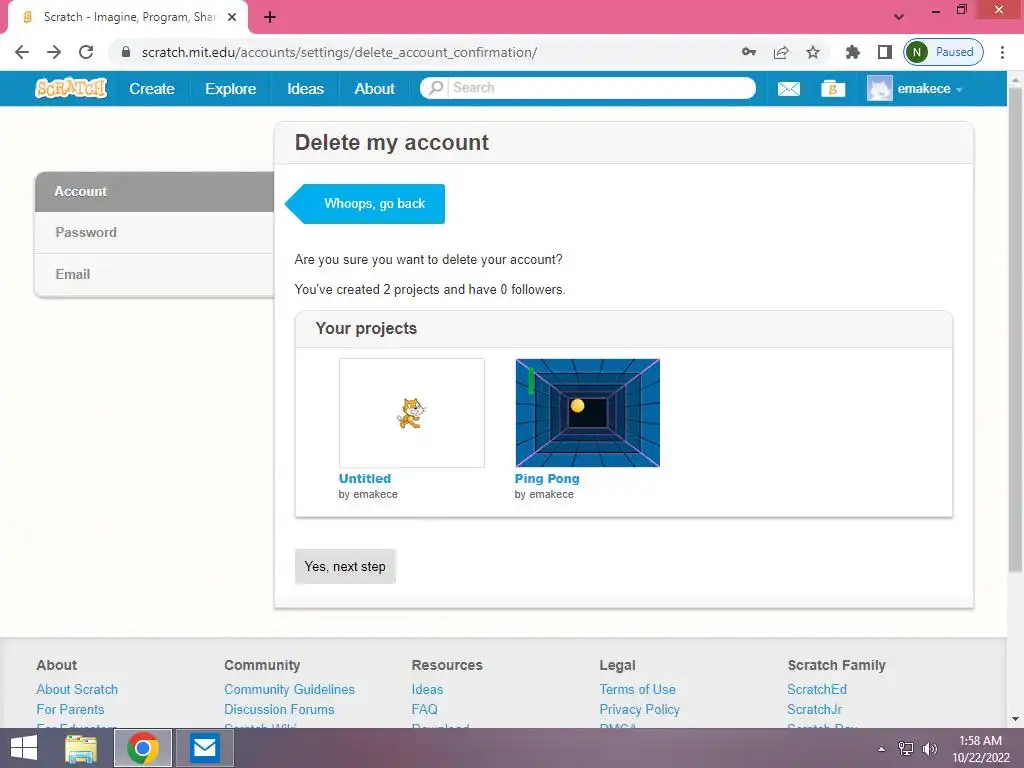The width and height of the screenshot is (1024, 768).
Task: Open the Terms of Use link
Action: click(637, 689)
